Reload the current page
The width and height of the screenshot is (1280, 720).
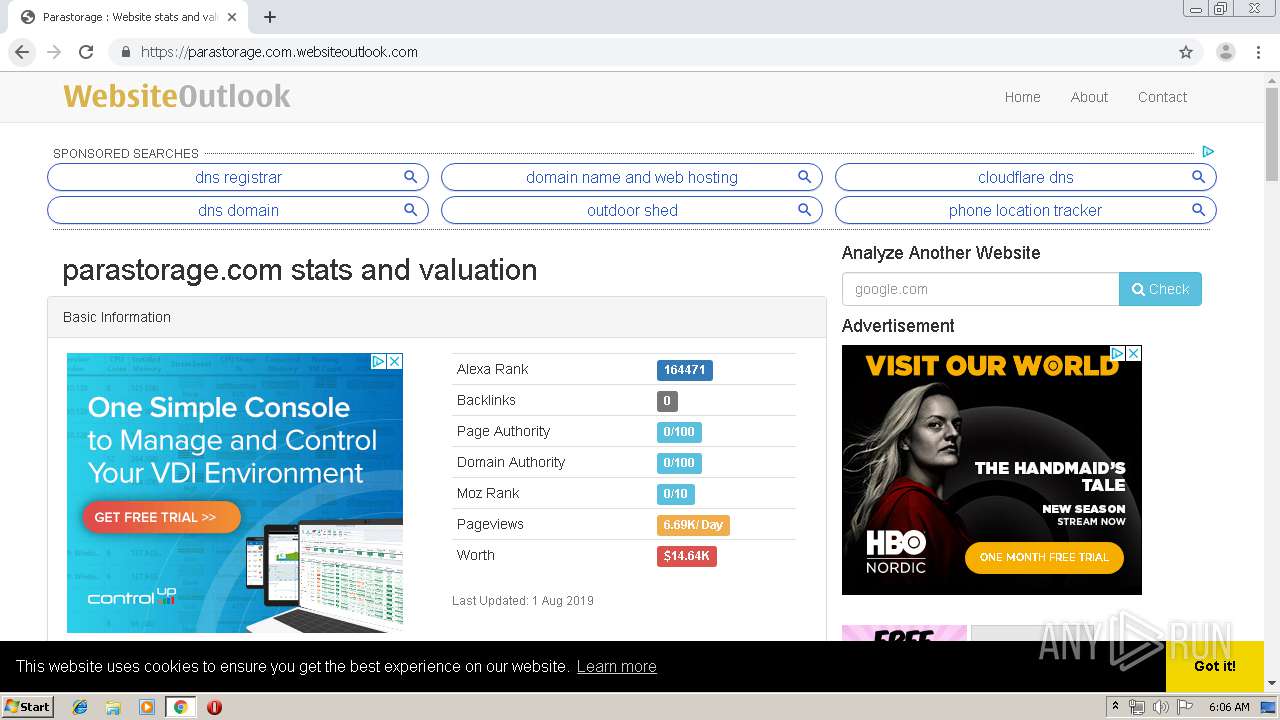86,52
